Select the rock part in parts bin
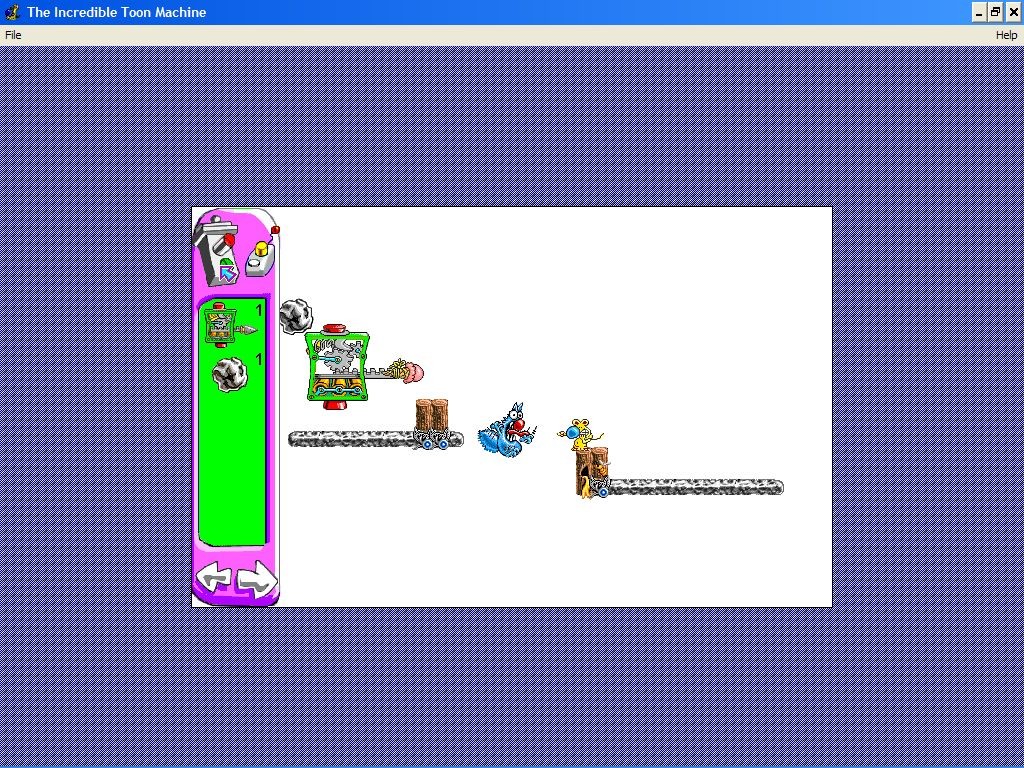The image size is (1024, 768). coord(229,374)
